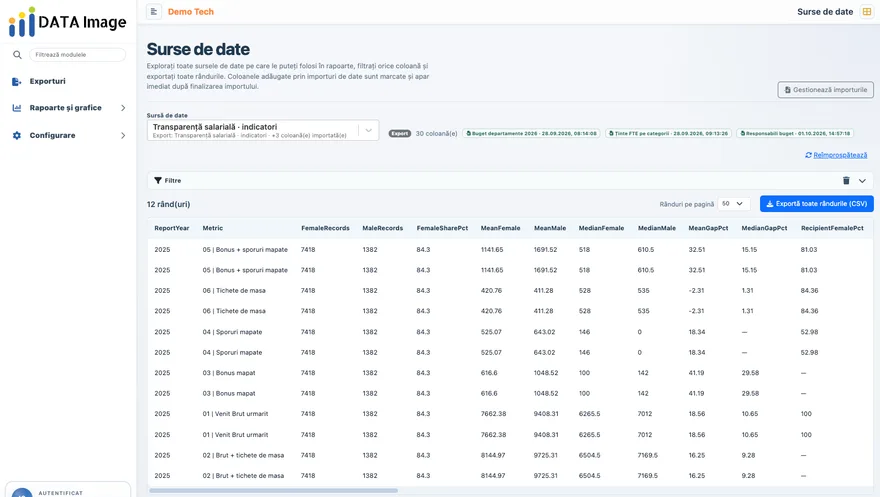The height and width of the screenshot is (497, 880).
Task: Click the MedianMale column header
Action: click(657, 228)
